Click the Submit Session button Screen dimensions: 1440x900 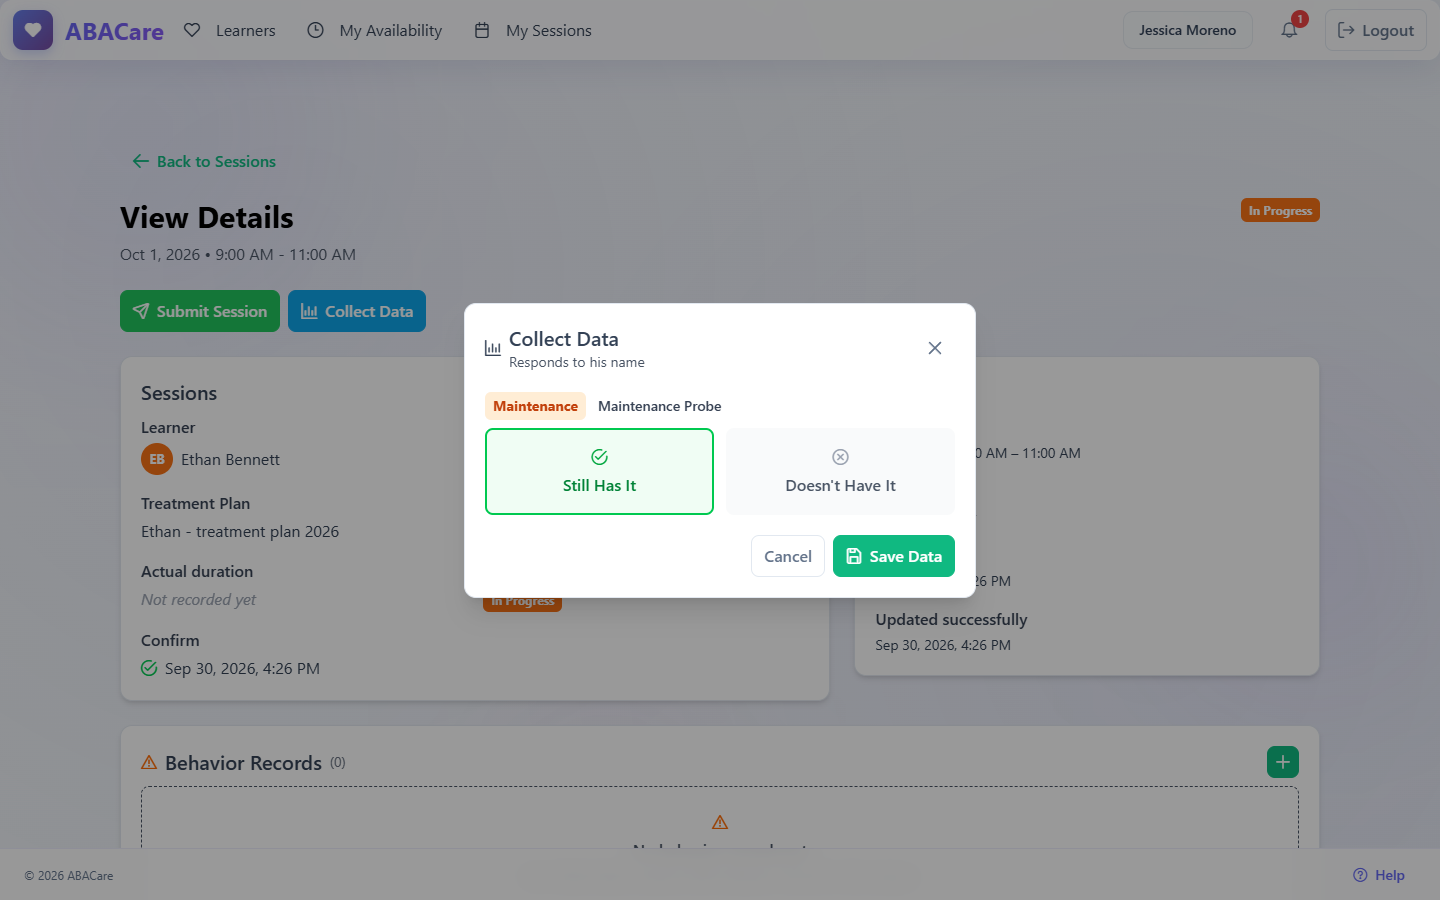tap(200, 311)
